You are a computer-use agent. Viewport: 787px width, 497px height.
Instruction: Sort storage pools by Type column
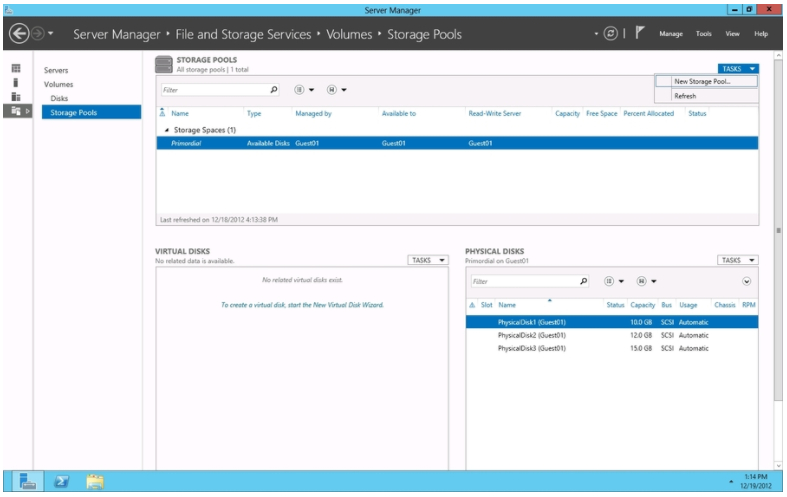(x=254, y=113)
